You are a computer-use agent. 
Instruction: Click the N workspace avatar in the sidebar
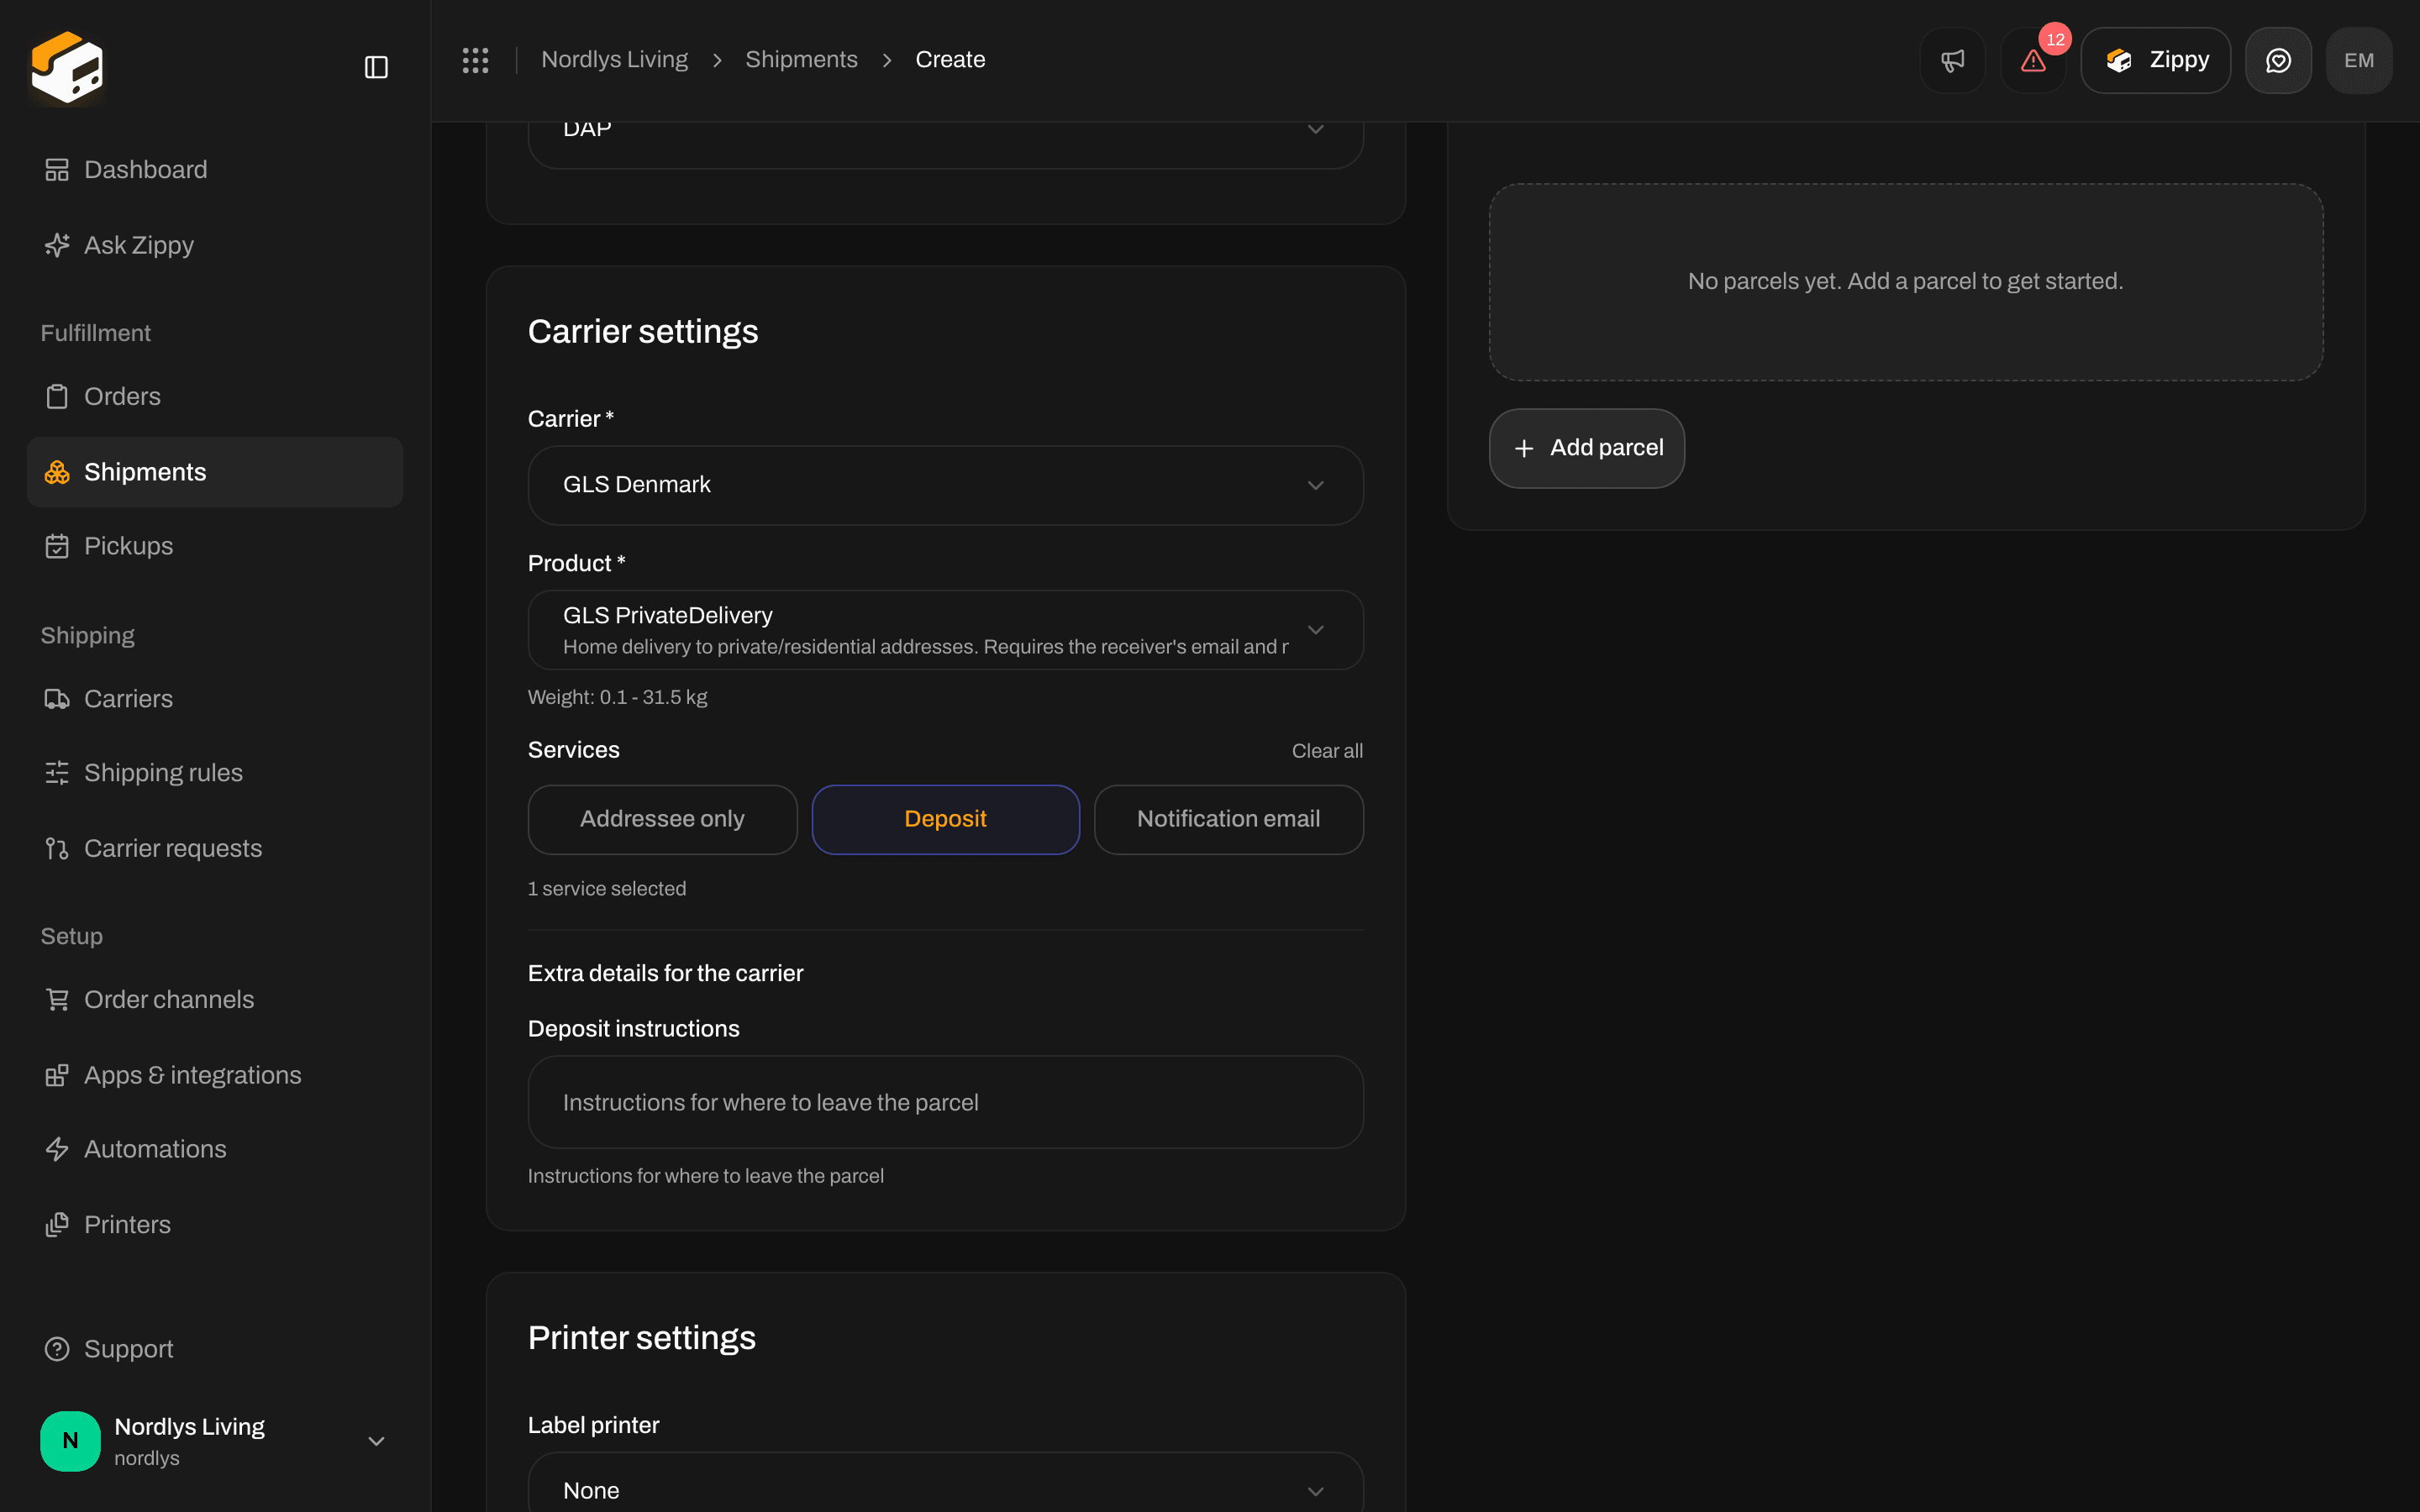coord(70,1441)
